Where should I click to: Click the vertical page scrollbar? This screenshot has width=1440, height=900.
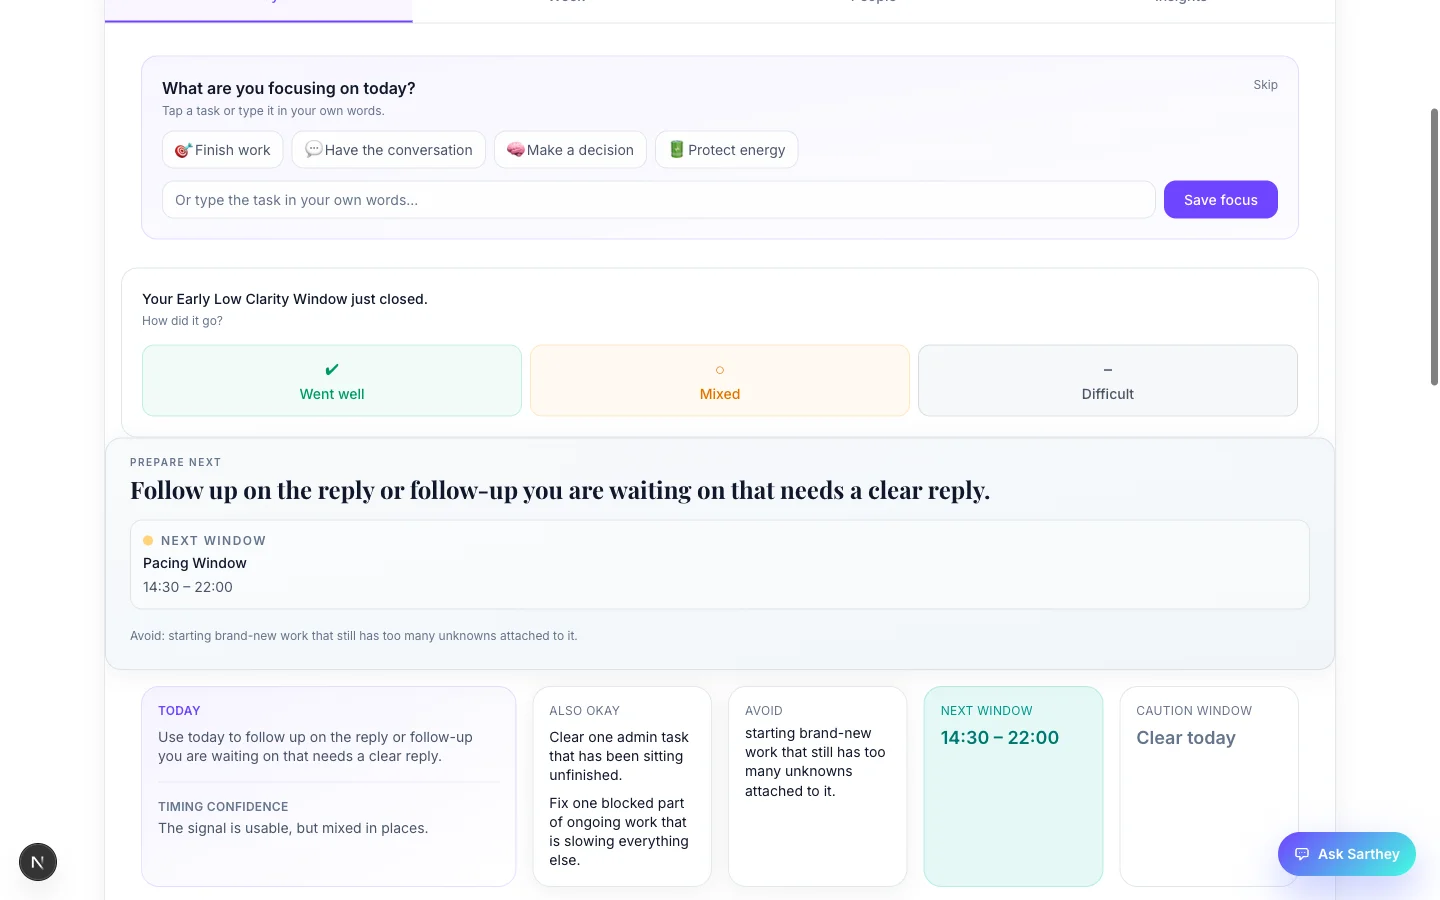(1434, 245)
